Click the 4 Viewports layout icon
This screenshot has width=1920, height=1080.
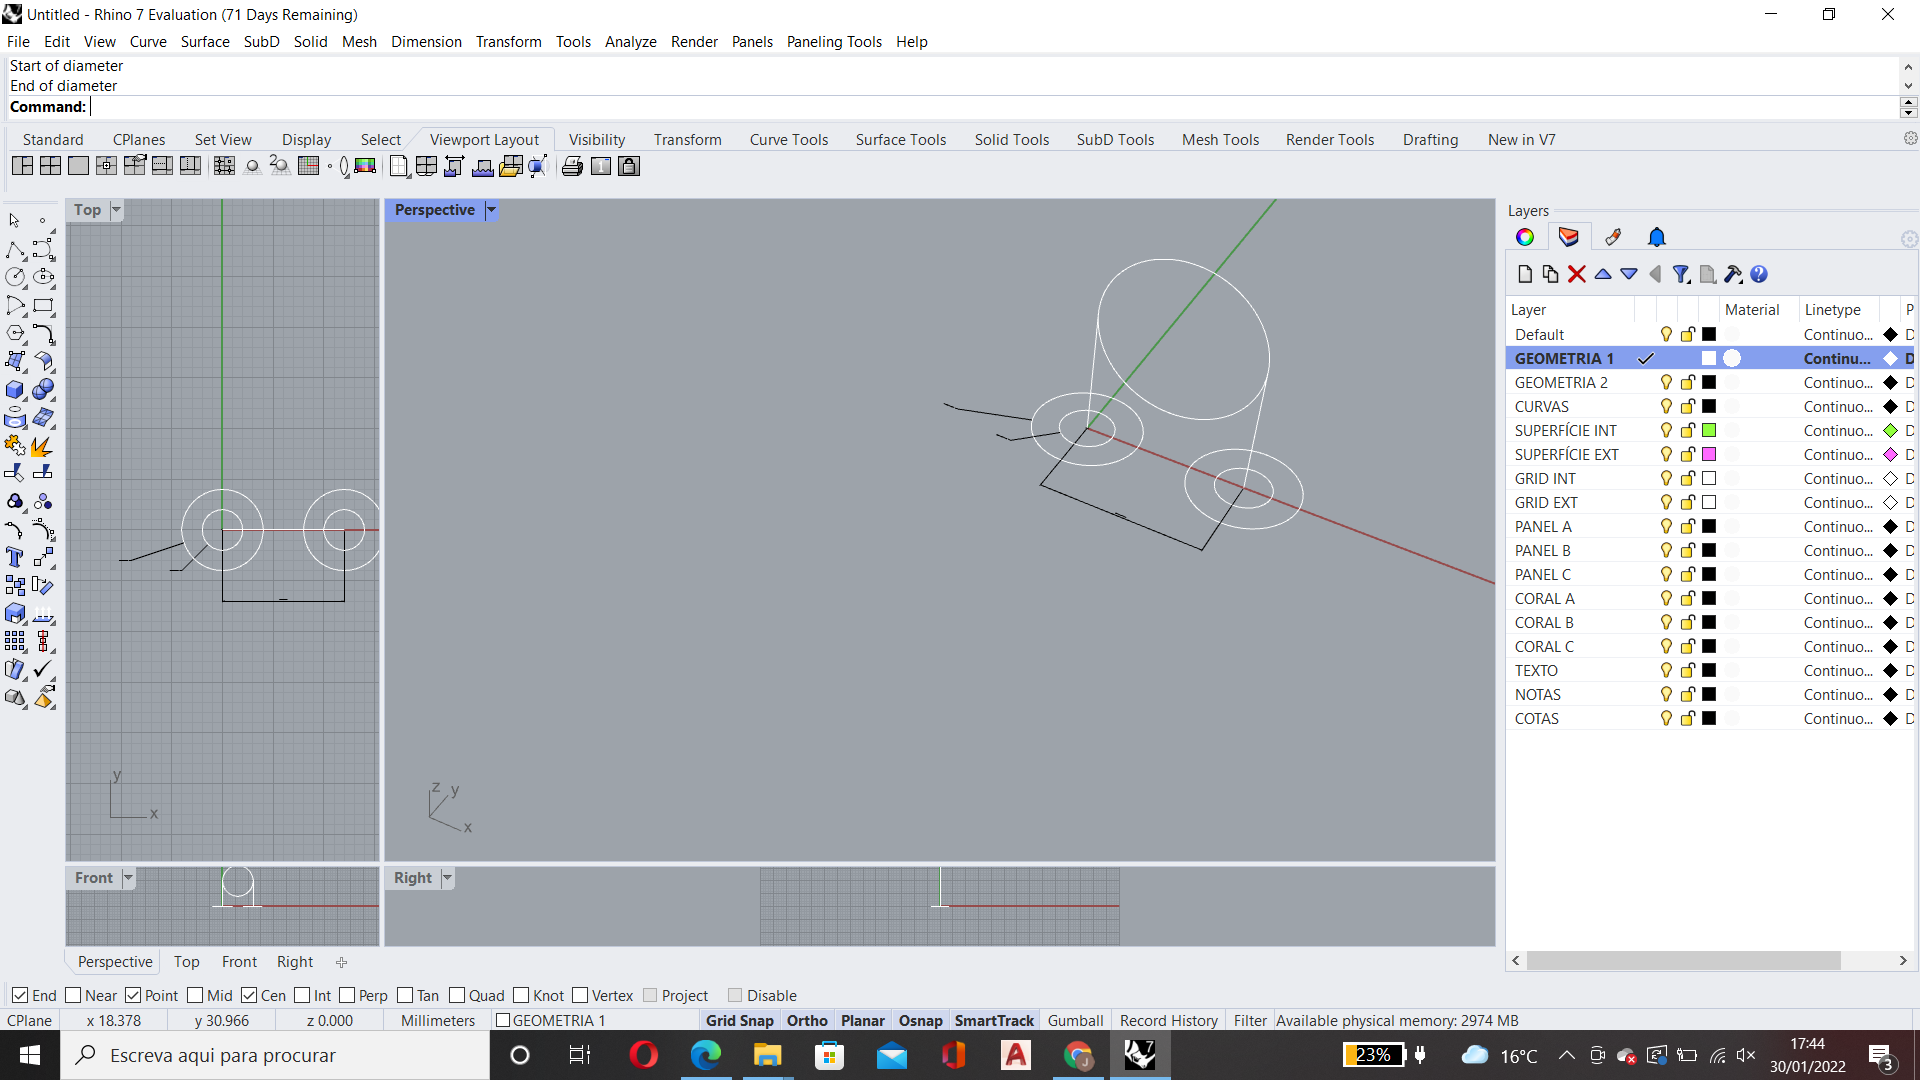coord(50,166)
